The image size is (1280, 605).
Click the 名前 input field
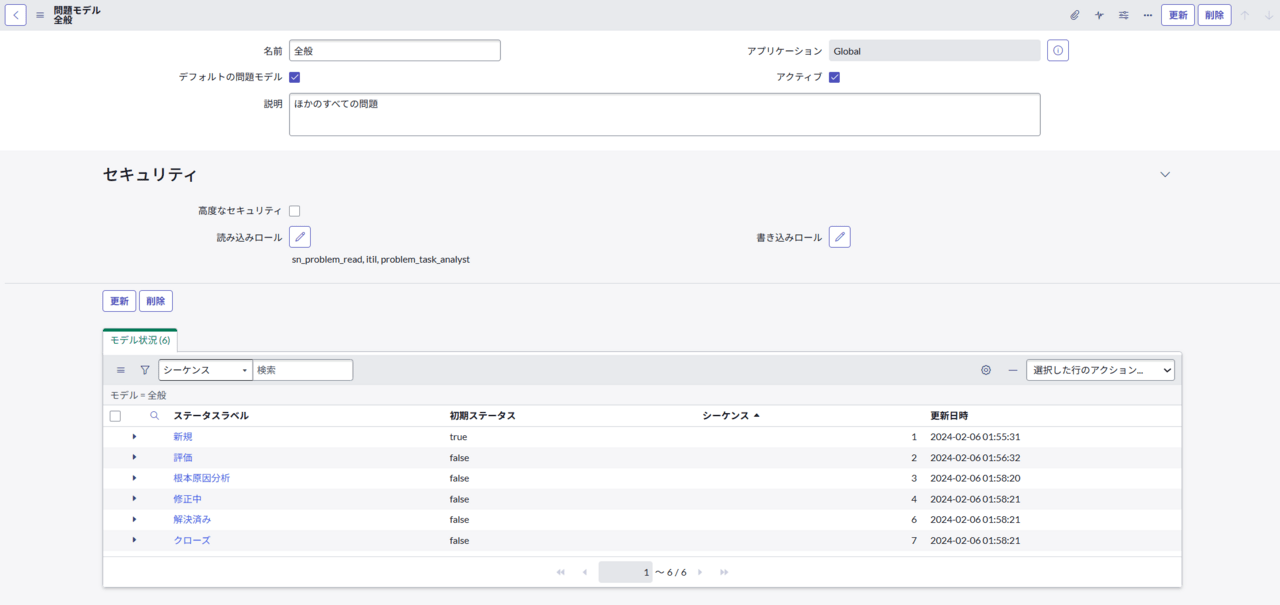click(x=394, y=51)
